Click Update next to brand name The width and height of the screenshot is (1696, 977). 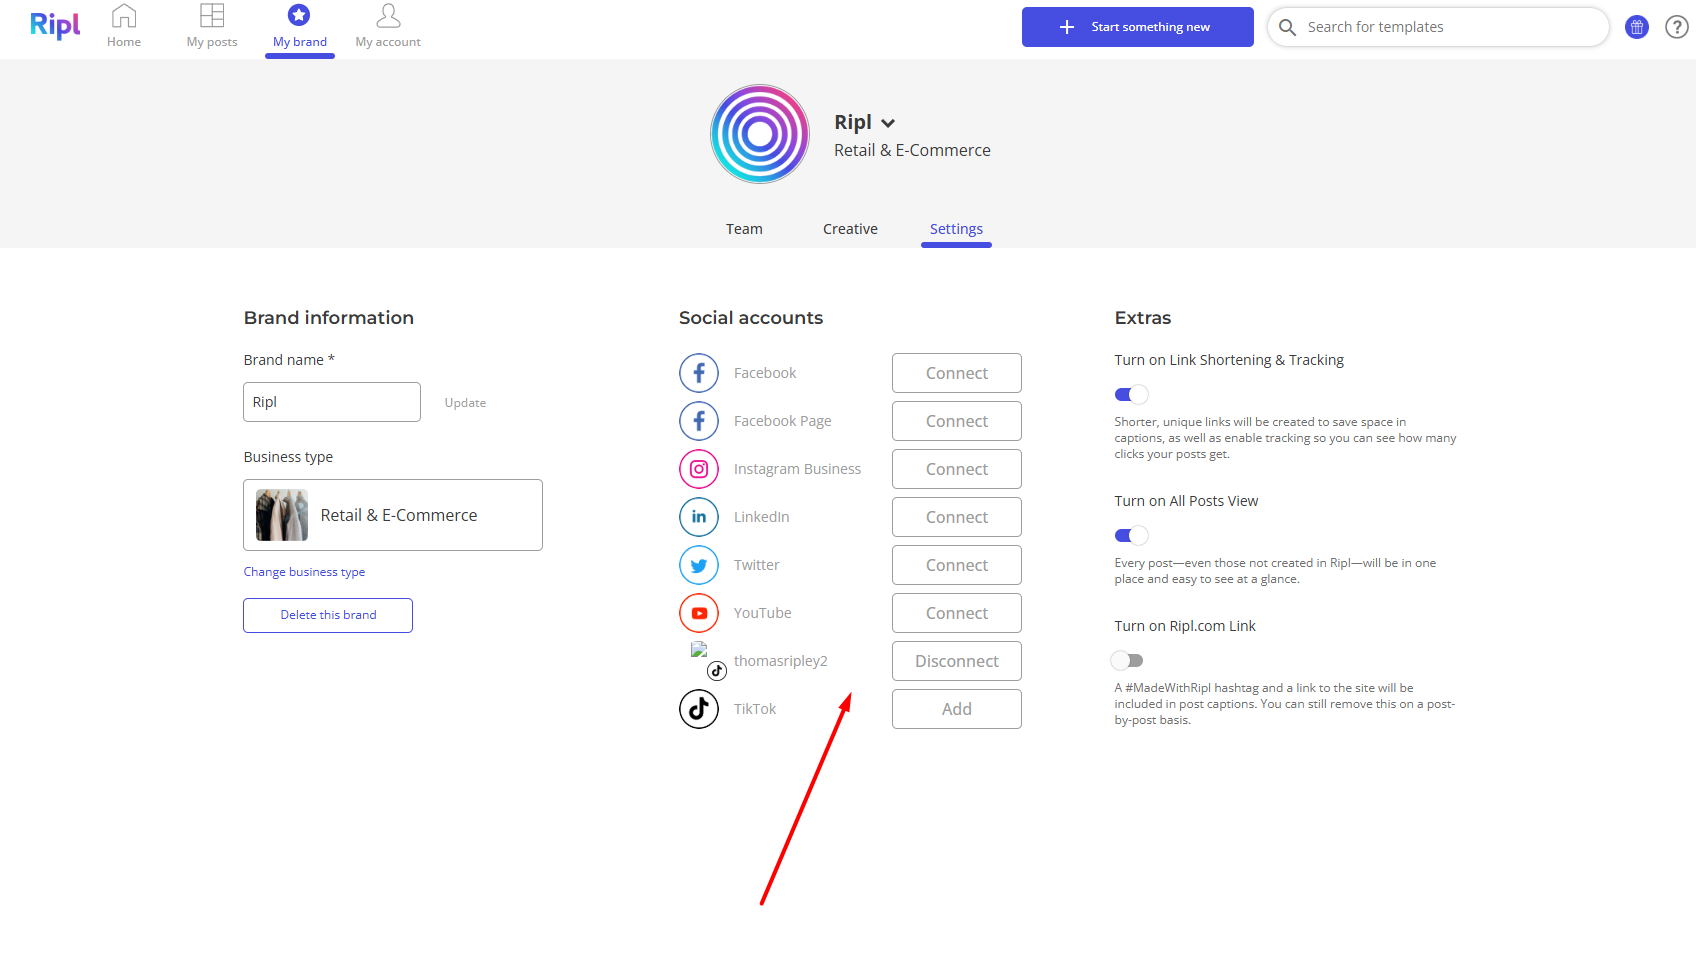(x=465, y=403)
